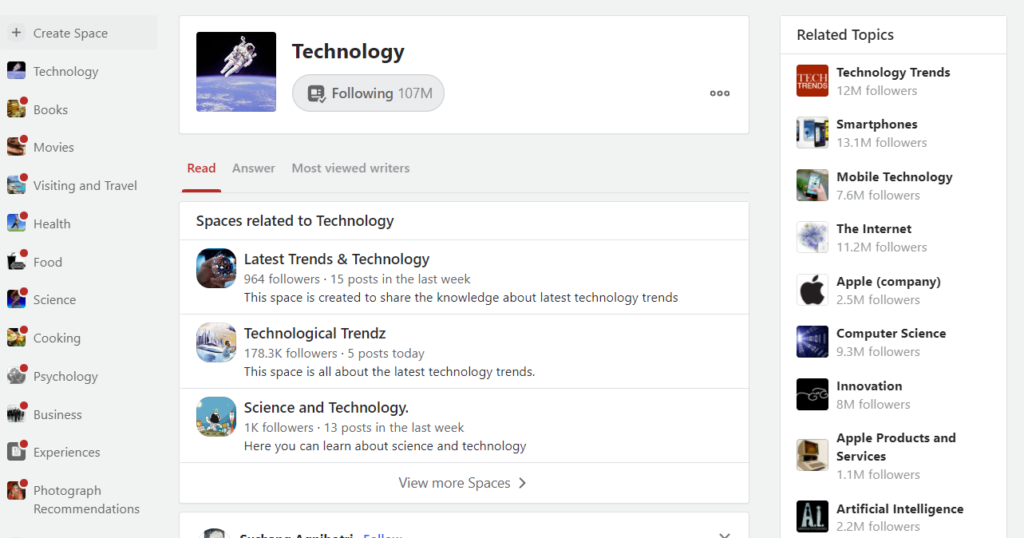Click the Technology astronaut topic image
This screenshot has height=538, width=1024.
(x=236, y=72)
